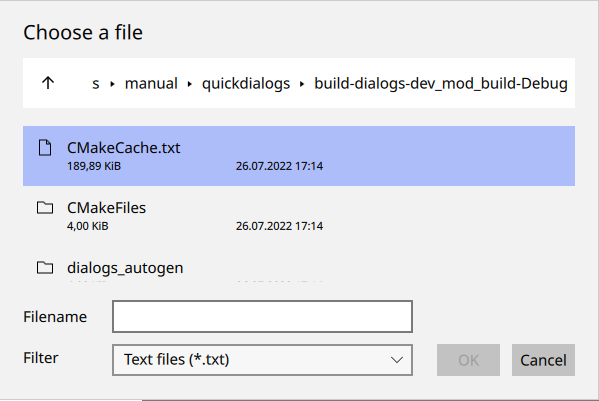Click the CMakeCache.txt file icon
This screenshot has height=401, width=599.
pos(45,148)
